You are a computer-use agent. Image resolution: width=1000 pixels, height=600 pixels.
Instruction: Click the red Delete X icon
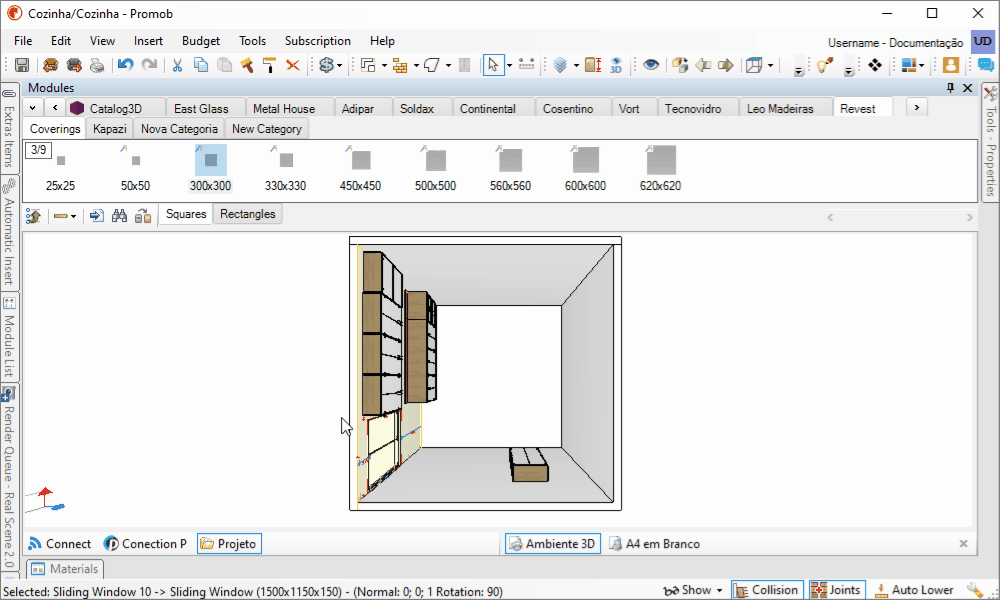[293, 65]
